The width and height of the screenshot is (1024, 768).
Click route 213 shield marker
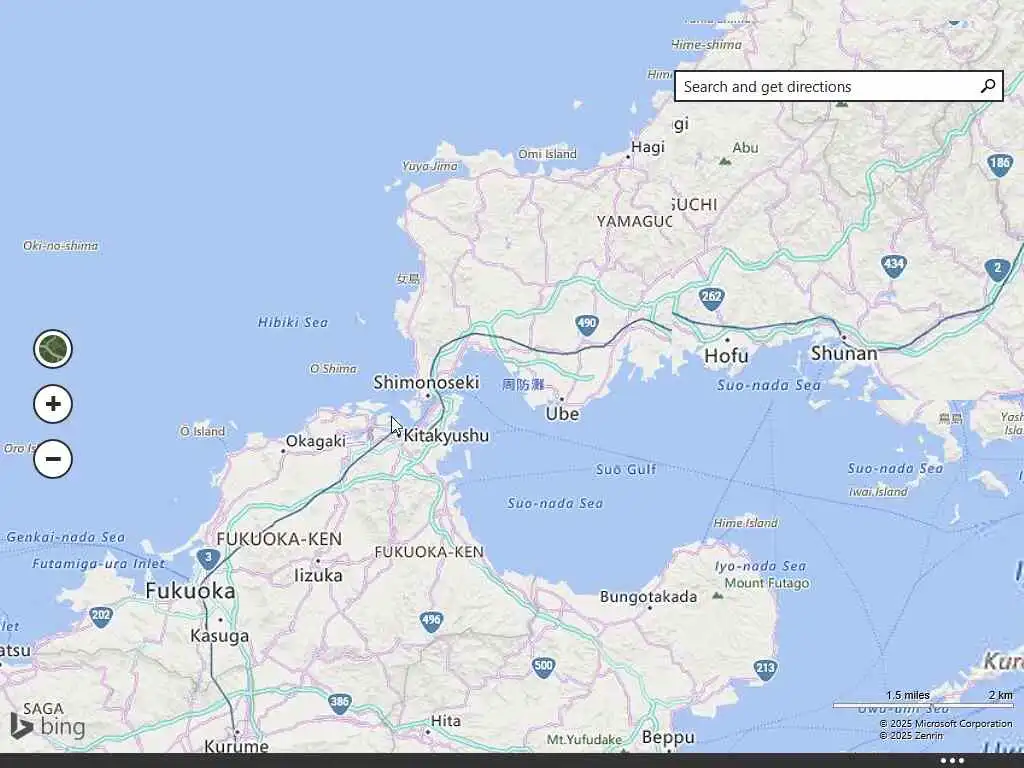point(765,669)
